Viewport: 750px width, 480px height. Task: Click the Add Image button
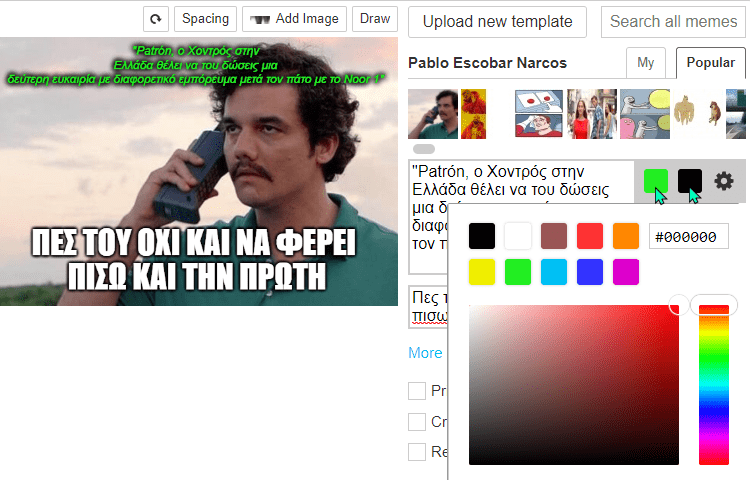coord(294,19)
